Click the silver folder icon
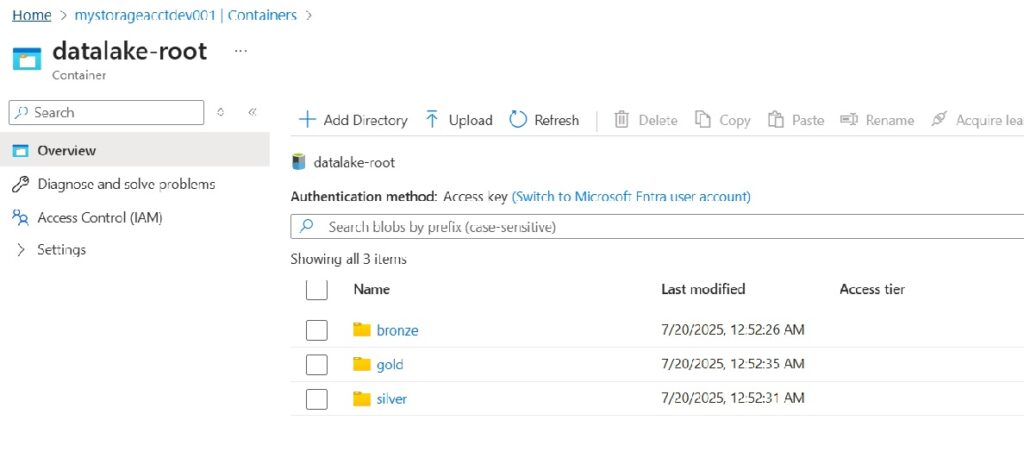The image size is (1024, 458). (362, 399)
